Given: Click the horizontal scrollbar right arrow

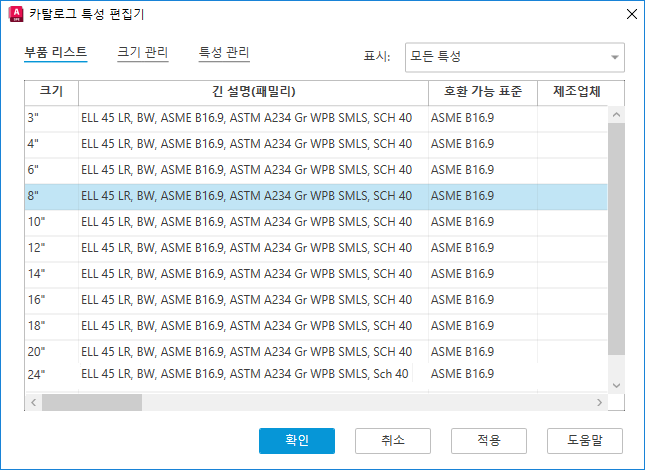Looking at the screenshot, I should 600,402.
